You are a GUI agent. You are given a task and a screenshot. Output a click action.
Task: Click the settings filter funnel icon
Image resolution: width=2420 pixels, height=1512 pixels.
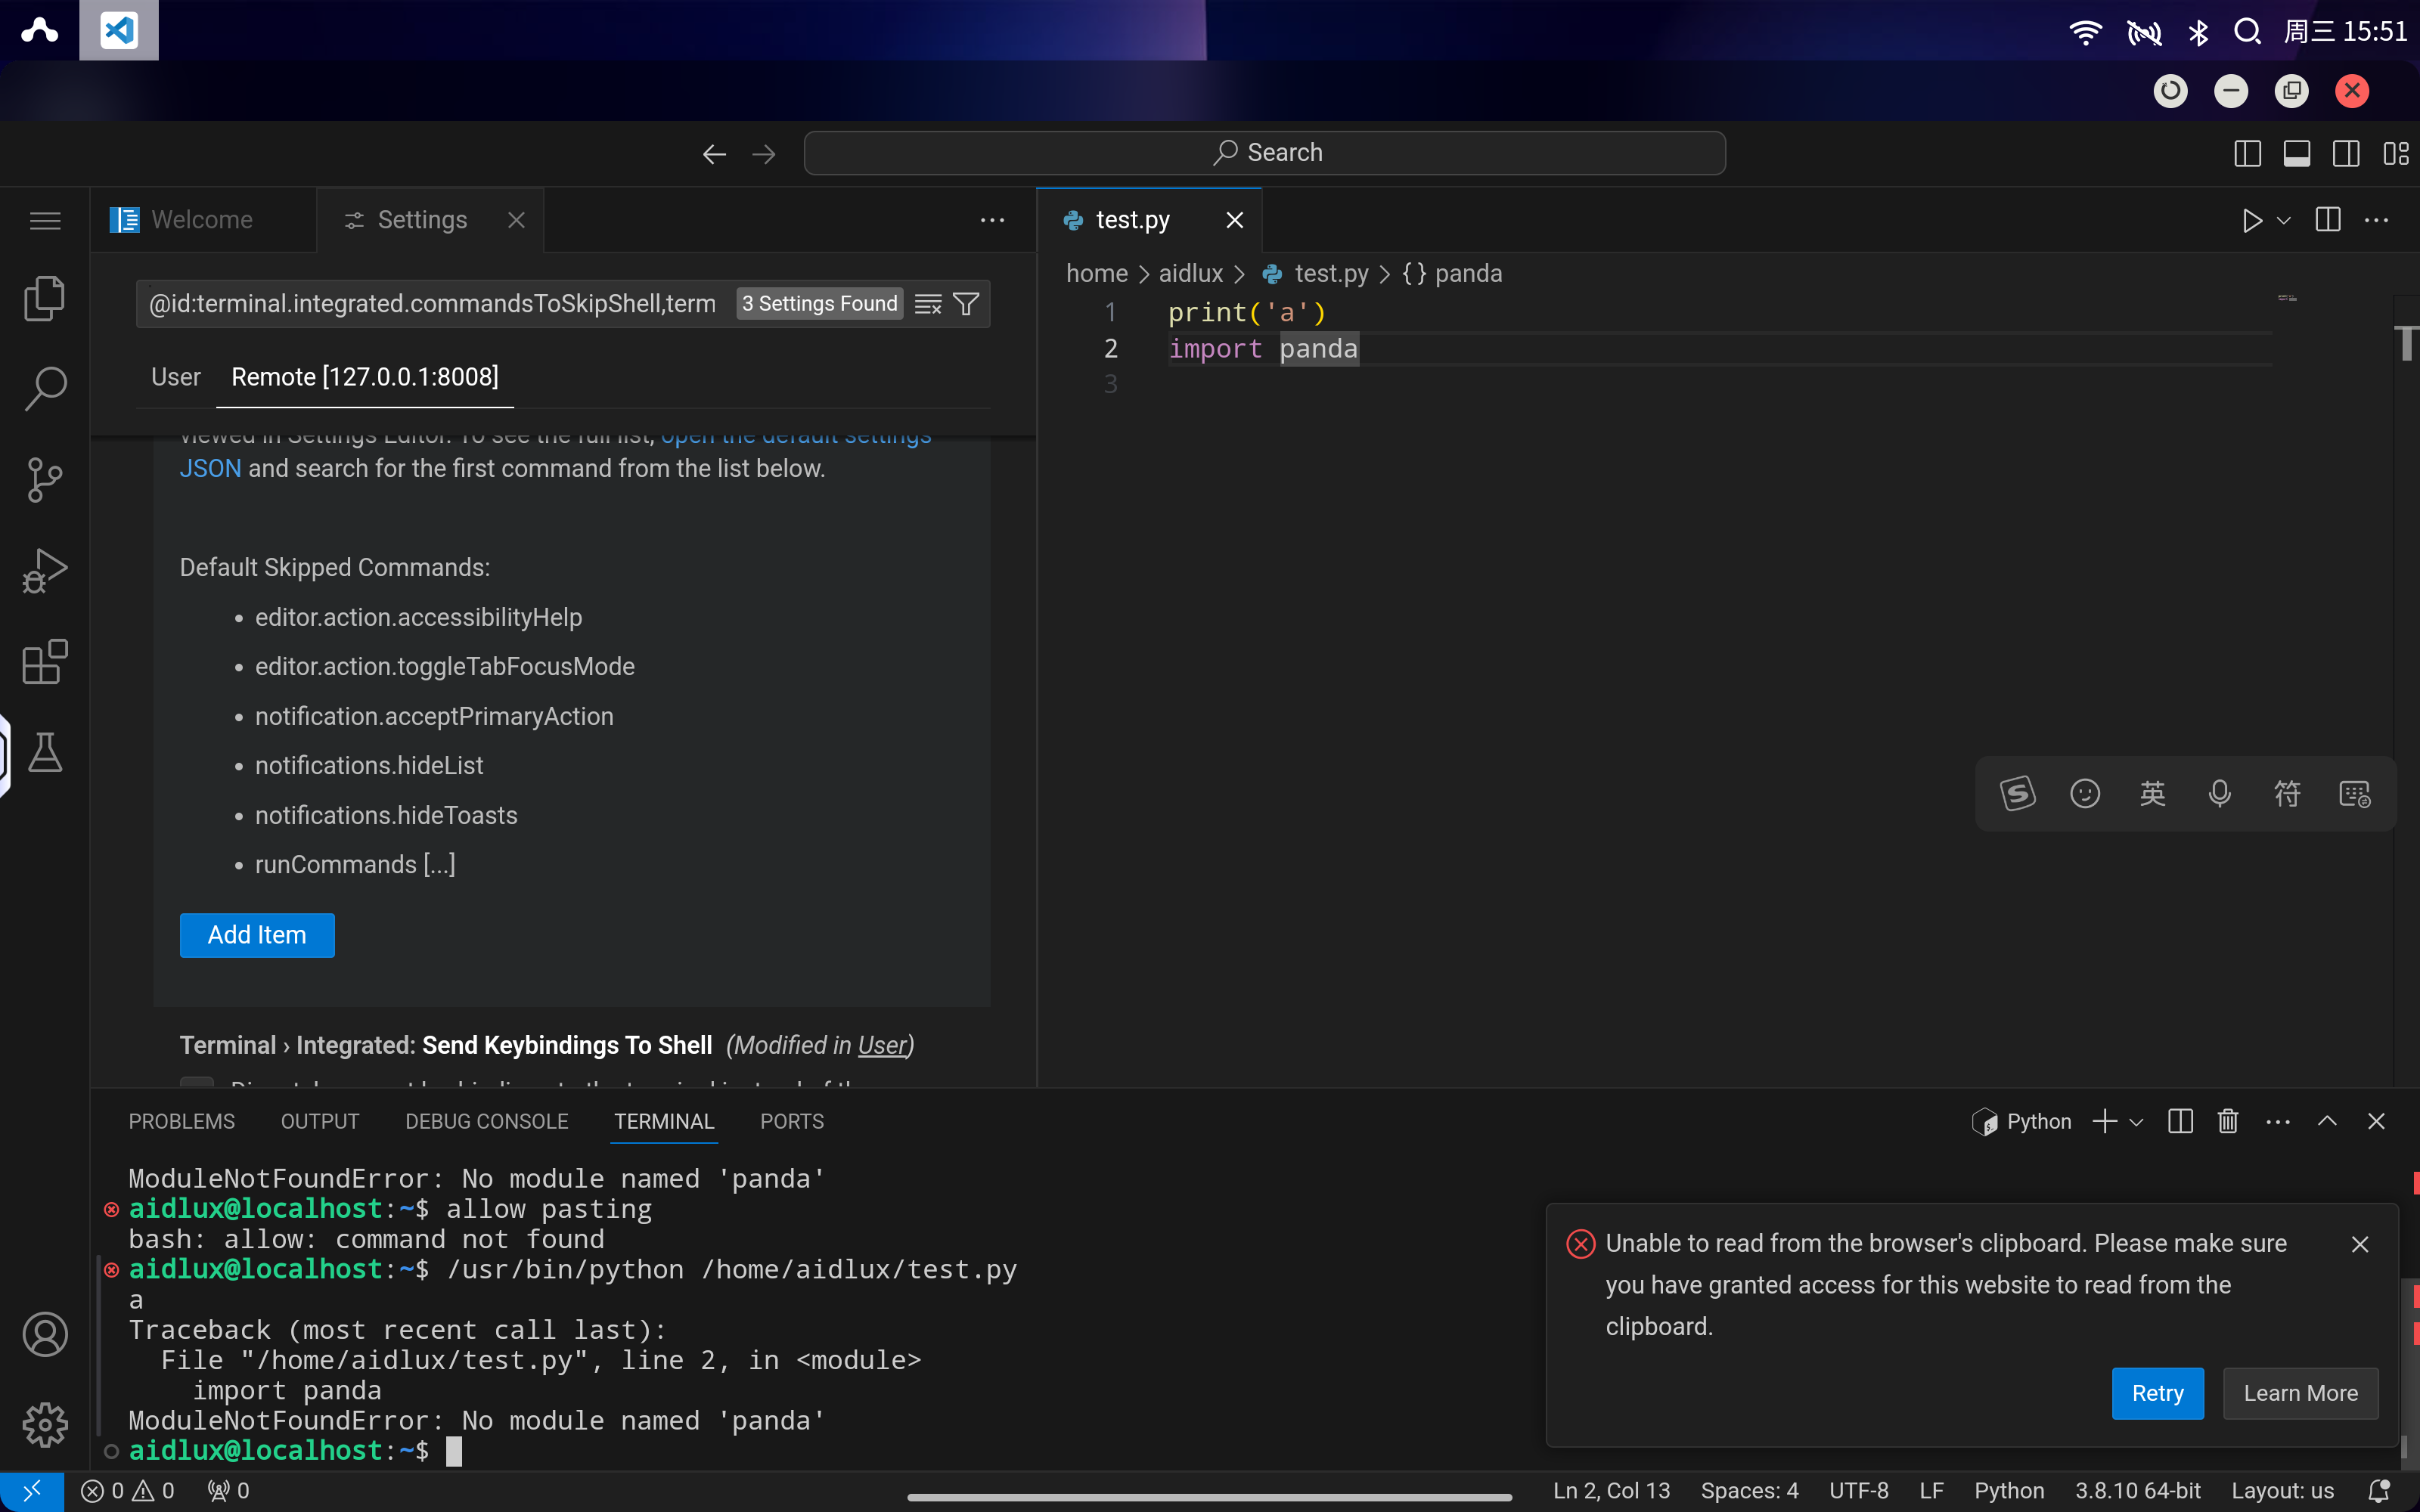point(966,304)
